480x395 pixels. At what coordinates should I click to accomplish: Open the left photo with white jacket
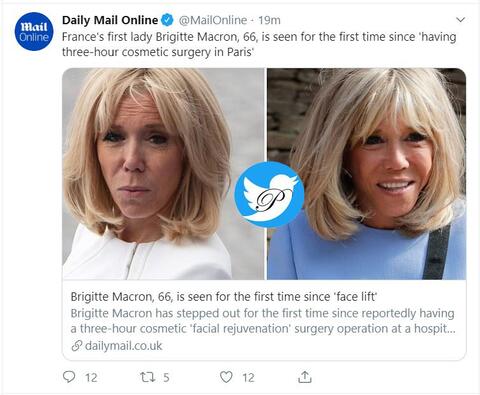coord(163,174)
